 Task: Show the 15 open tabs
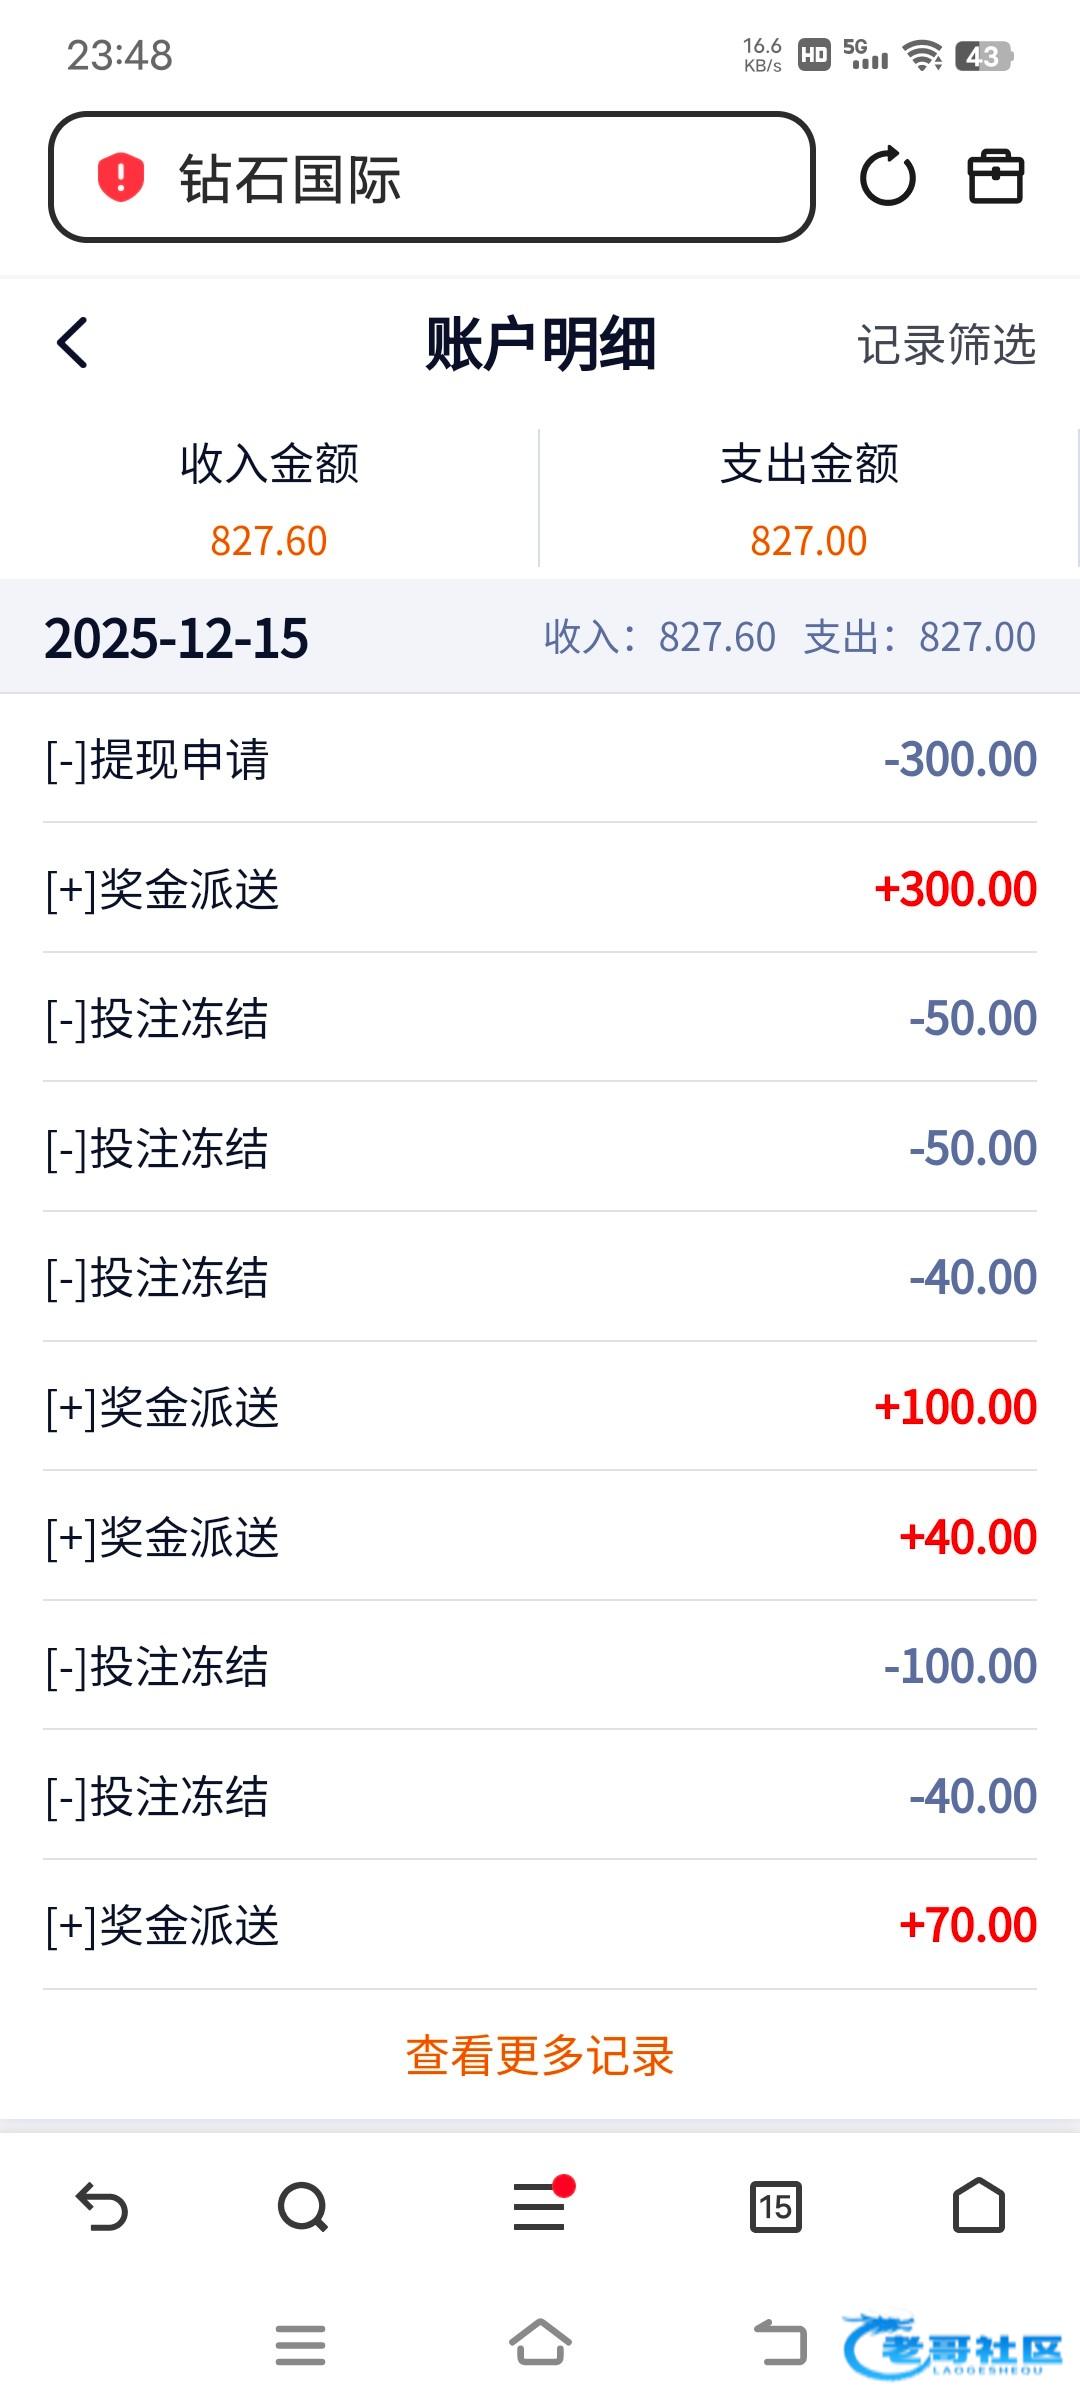[776, 2206]
